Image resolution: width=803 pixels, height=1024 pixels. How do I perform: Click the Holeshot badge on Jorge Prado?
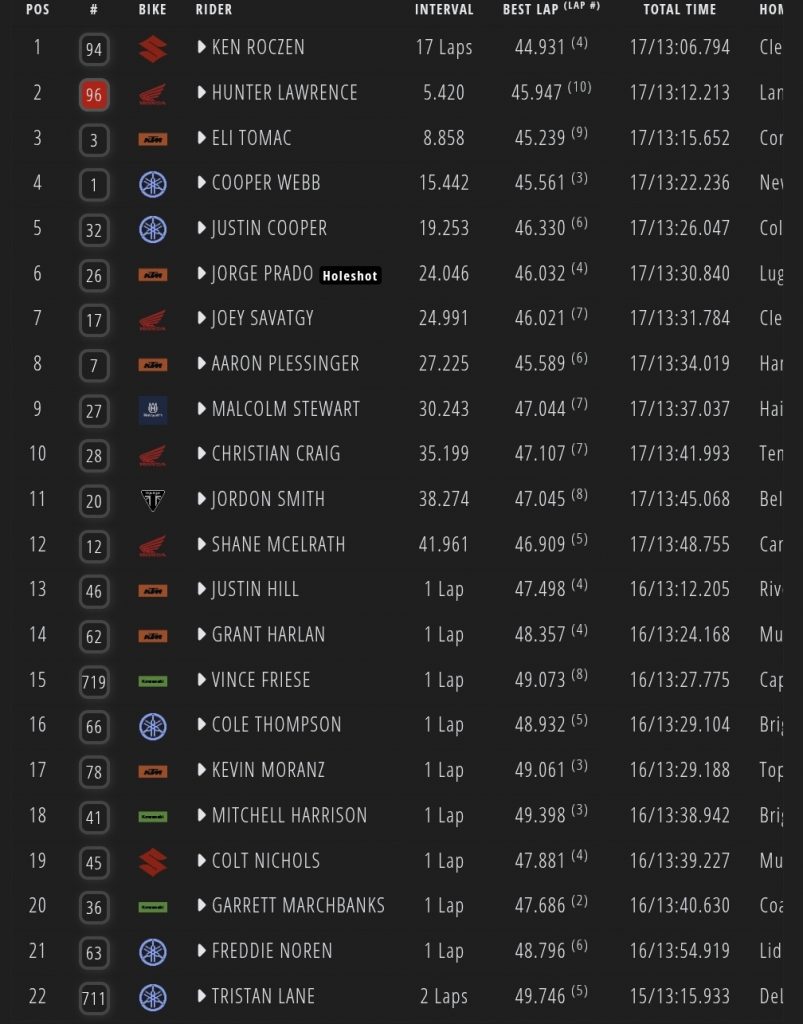point(351,275)
